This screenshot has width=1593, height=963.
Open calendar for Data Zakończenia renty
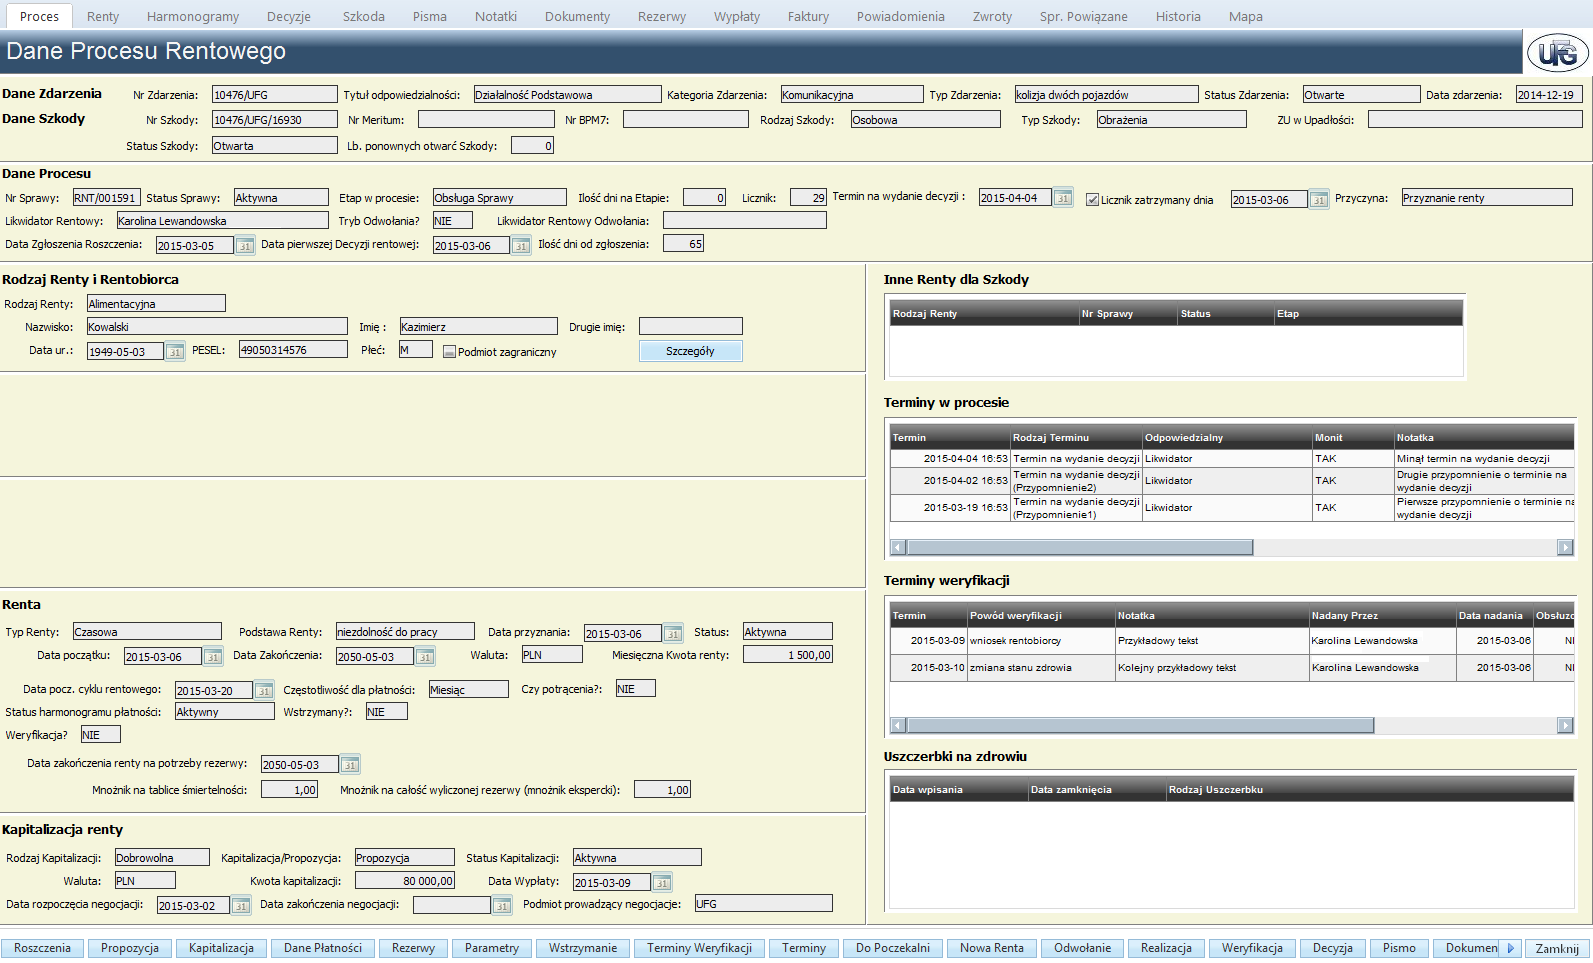coord(425,657)
